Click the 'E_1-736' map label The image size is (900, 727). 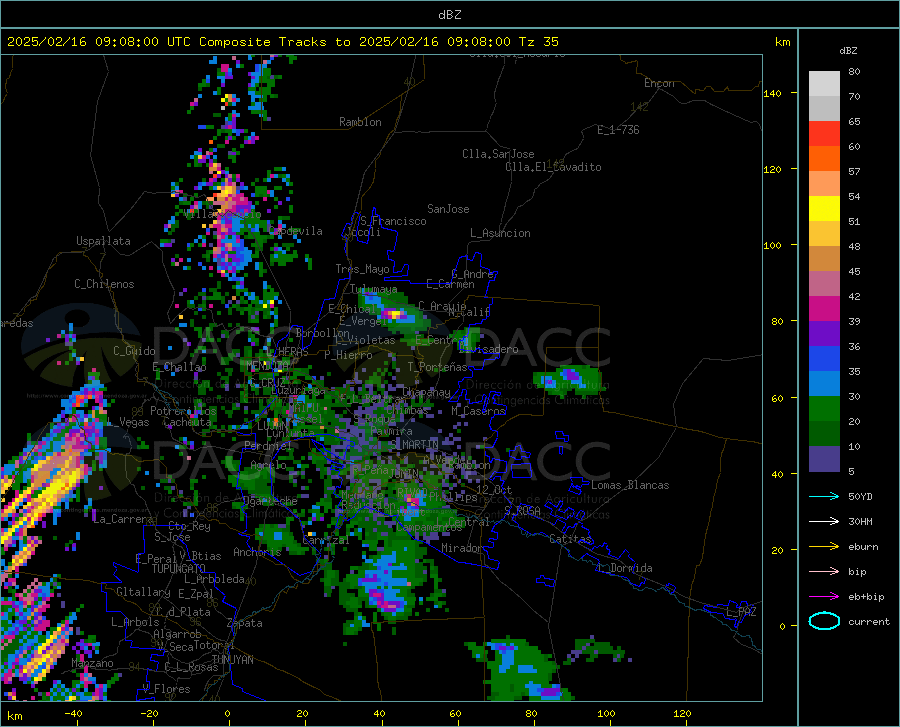618,130
